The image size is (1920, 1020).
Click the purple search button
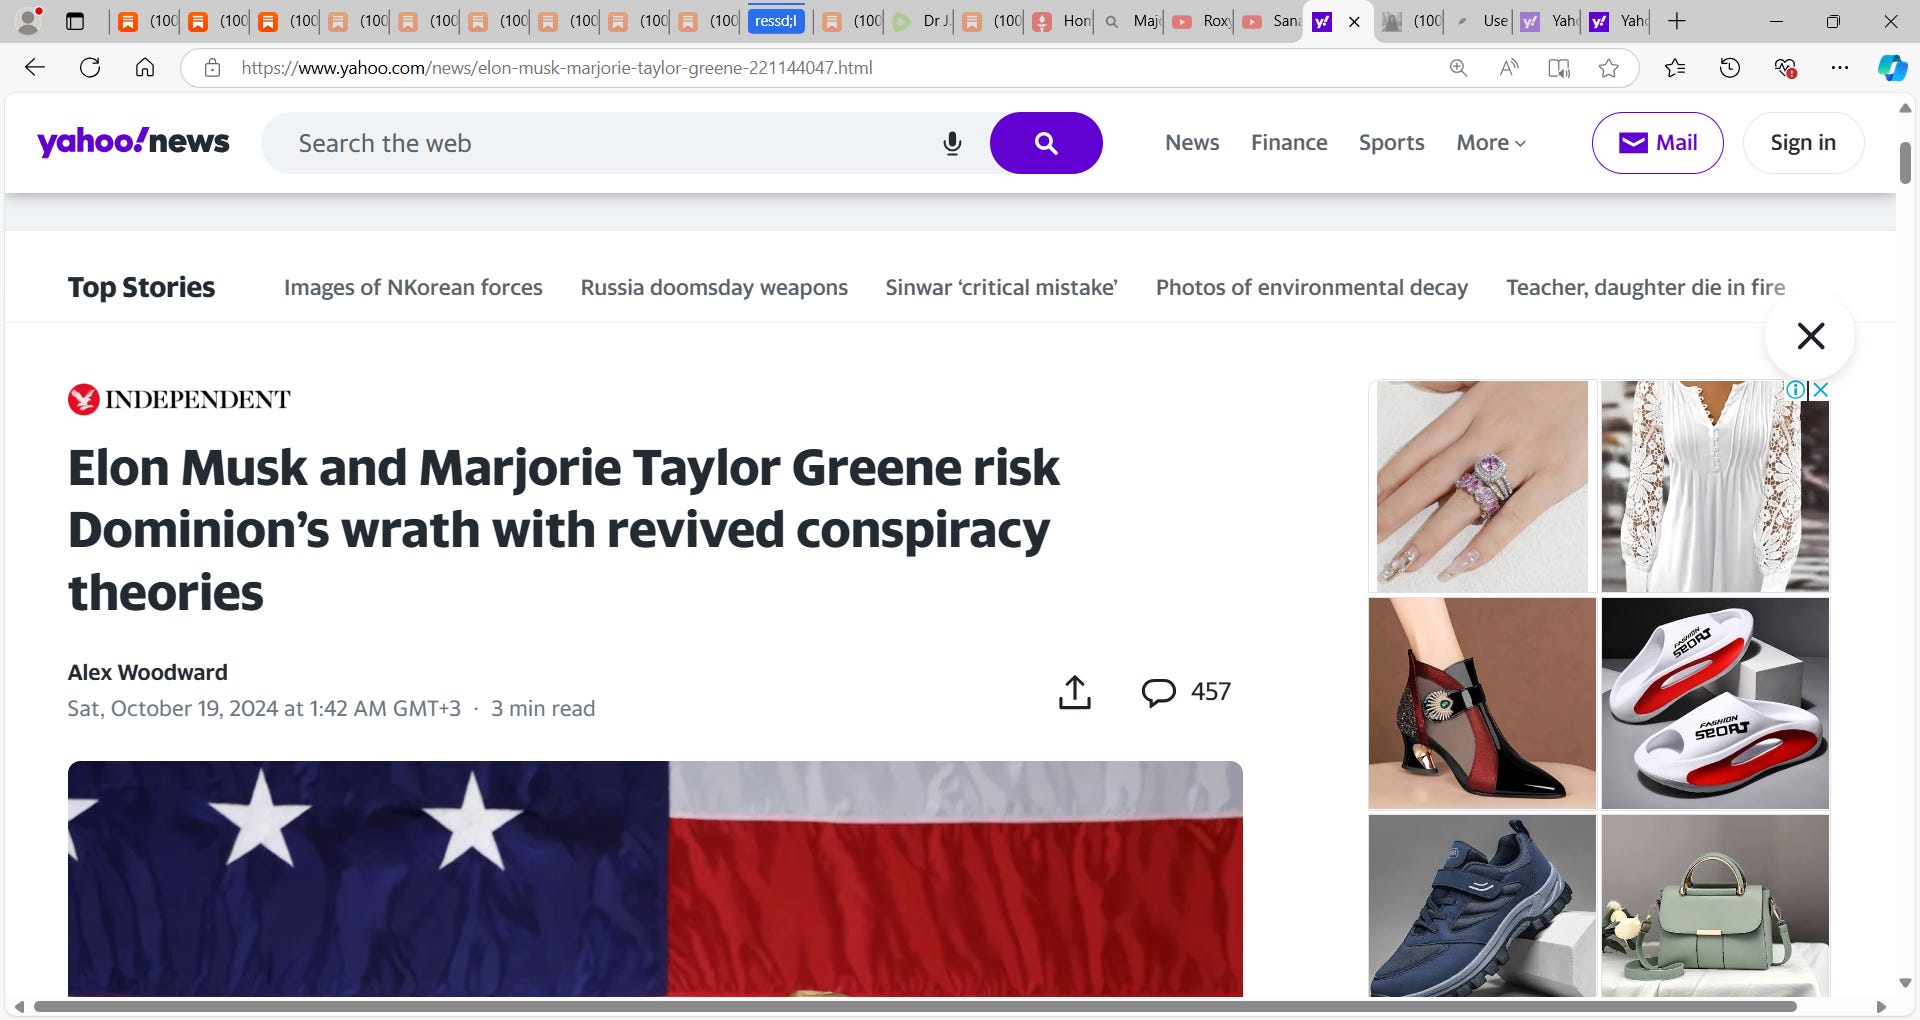1046,143
